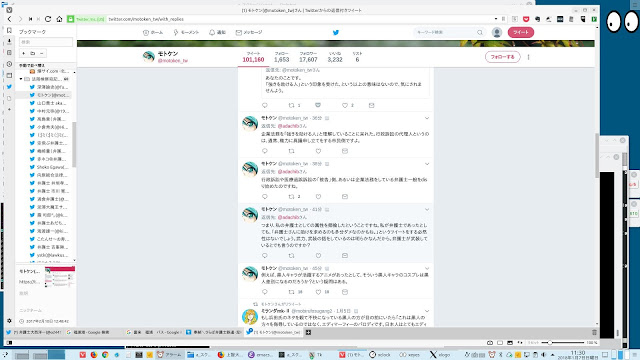Open the xclock item in the taskbar
This screenshot has height=360, width=640.
[380, 355]
